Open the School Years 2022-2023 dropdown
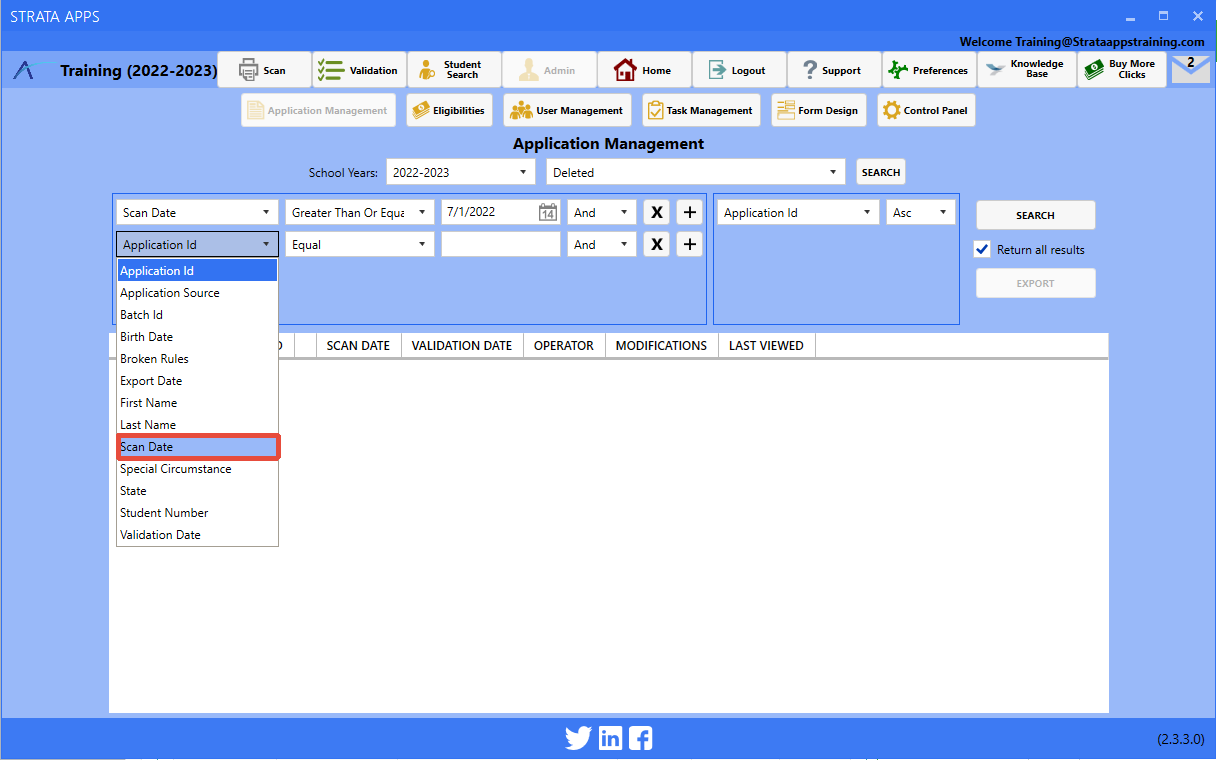 point(461,172)
